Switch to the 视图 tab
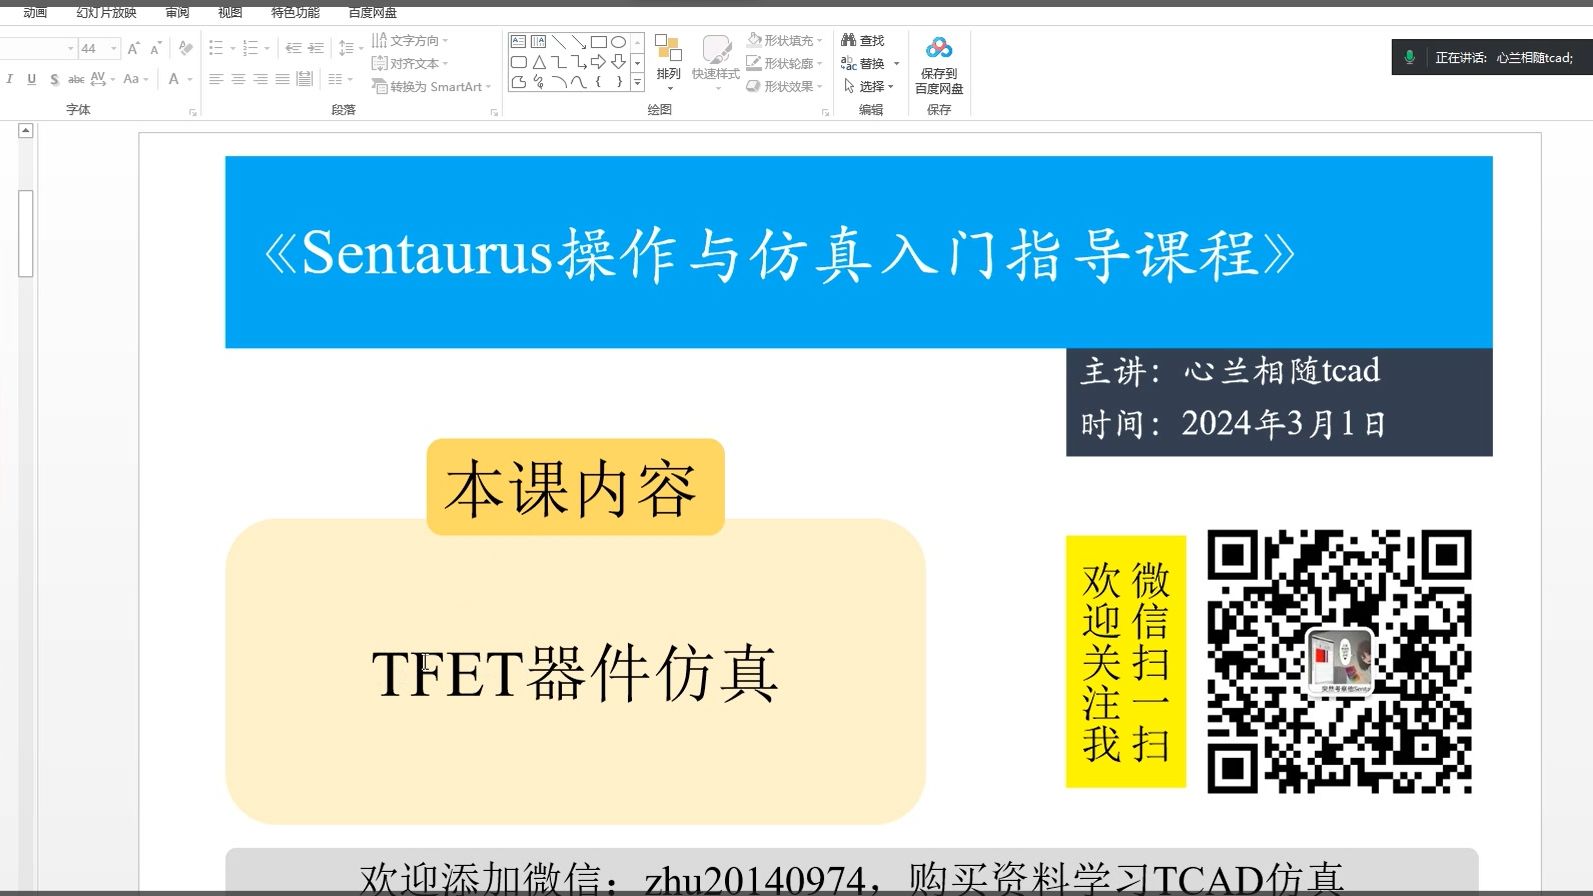1593x896 pixels. point(230,12)
